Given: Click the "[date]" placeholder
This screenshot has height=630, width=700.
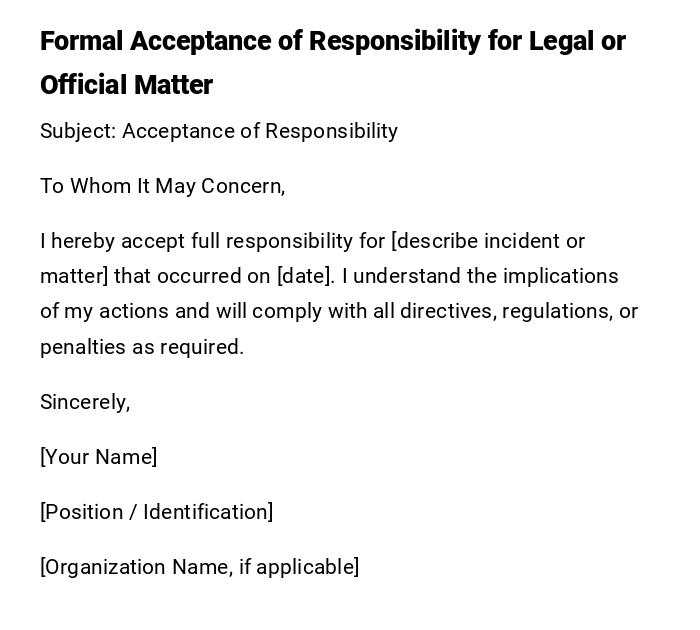Looking at the screenshot, I should pyautogui.click(x=304, y=276).
